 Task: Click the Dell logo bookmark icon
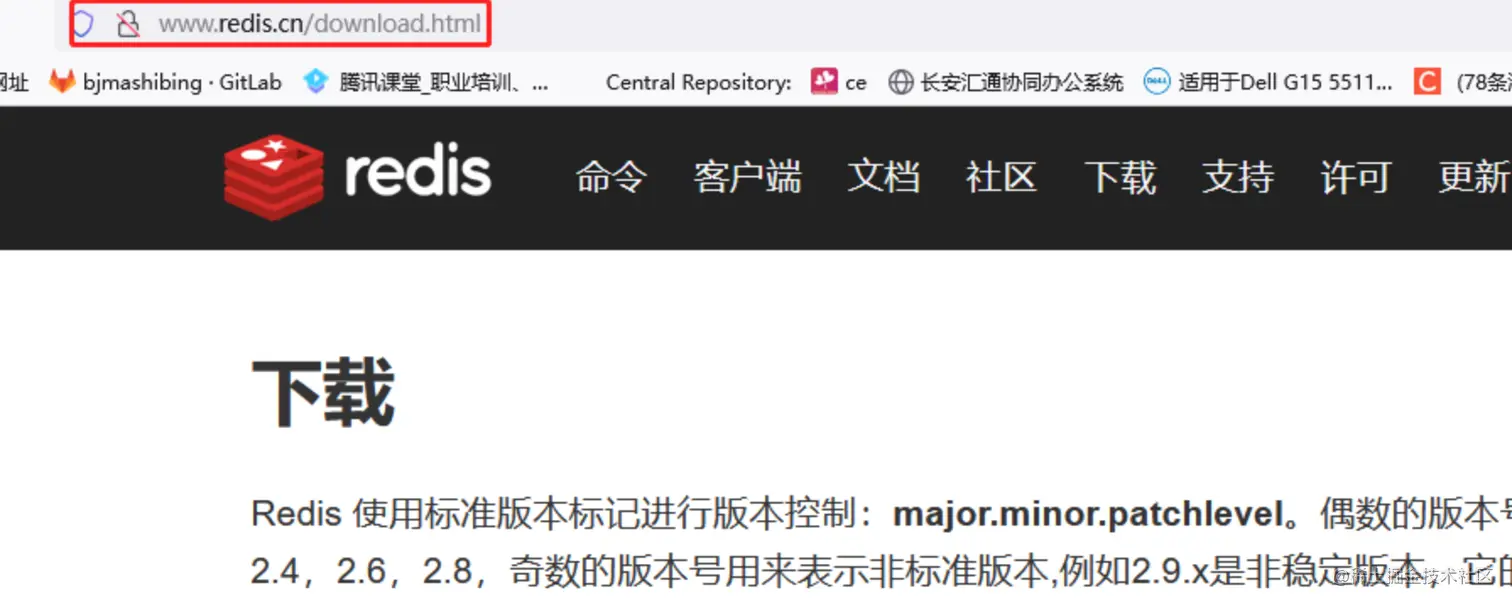[1157, 82]
